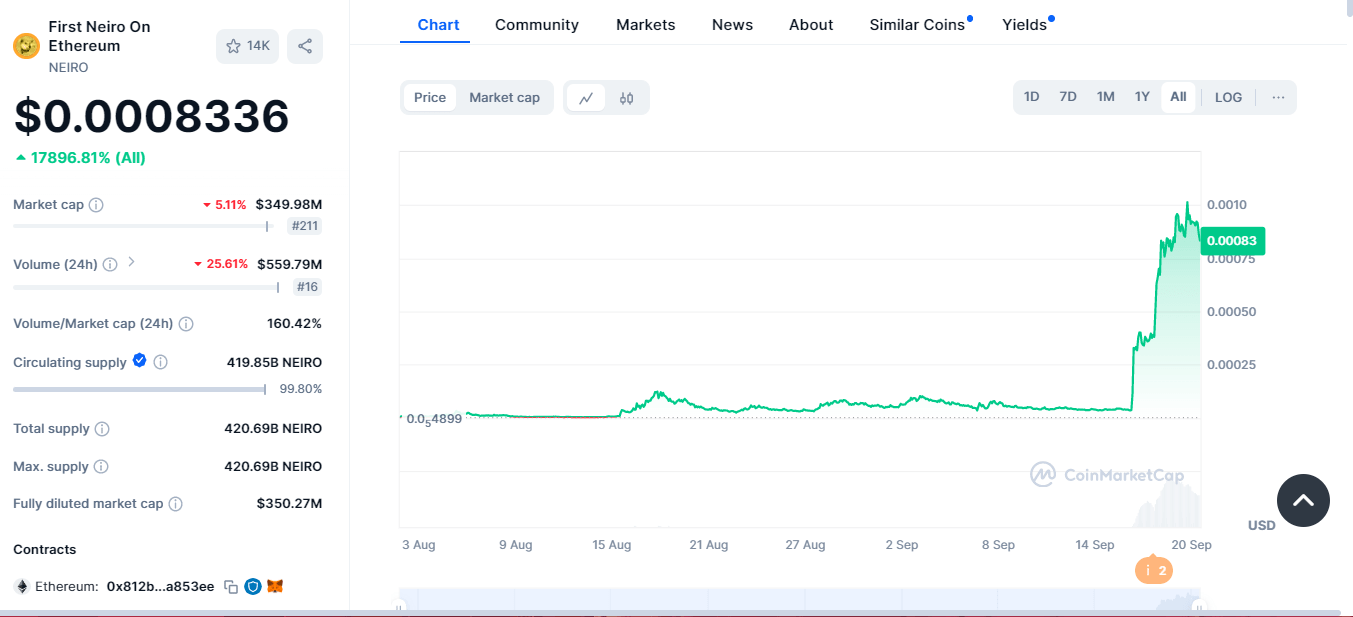The width and height of the screenshot is (1353, 617).
Task: Switch to line chart view
Action: [x=586, y=98]
